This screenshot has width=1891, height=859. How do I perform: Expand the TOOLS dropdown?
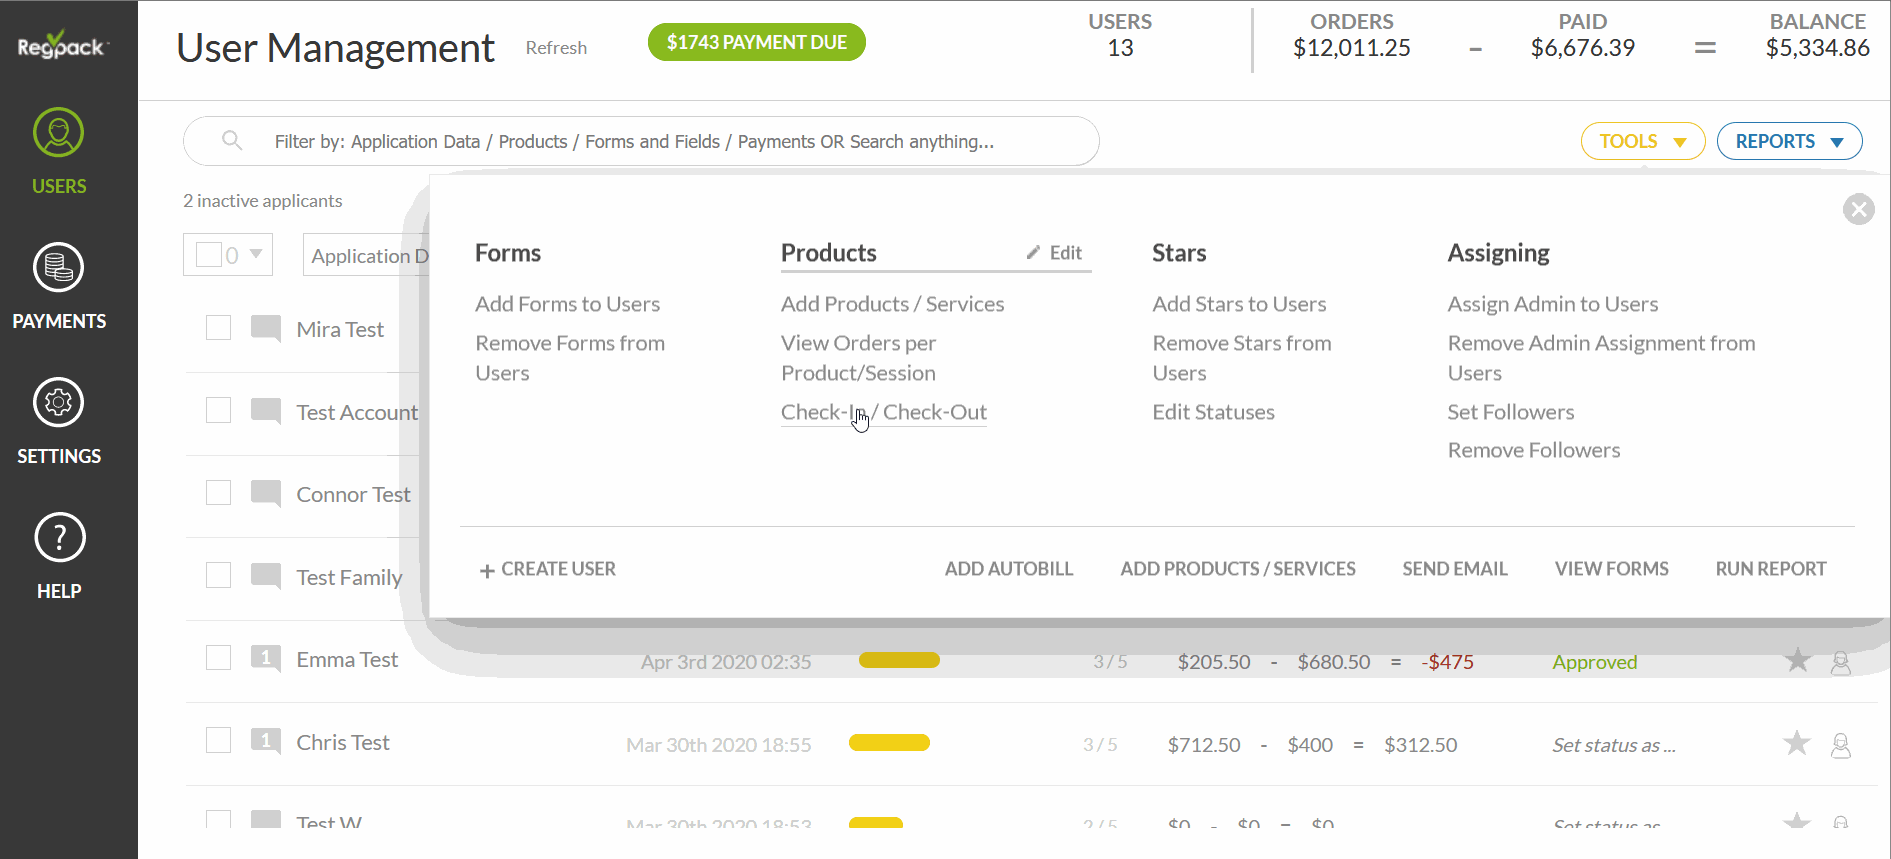click(x=1642, y=141)
